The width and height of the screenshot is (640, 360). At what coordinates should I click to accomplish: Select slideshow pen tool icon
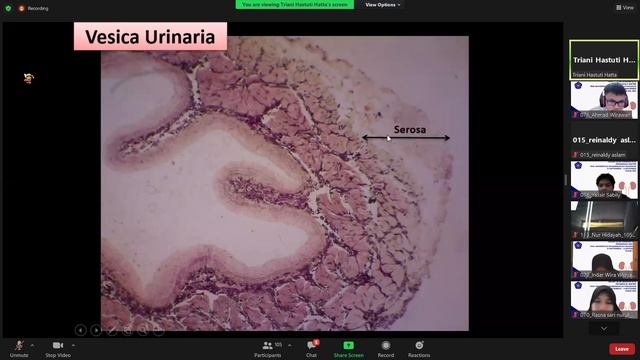coord(111,330)
